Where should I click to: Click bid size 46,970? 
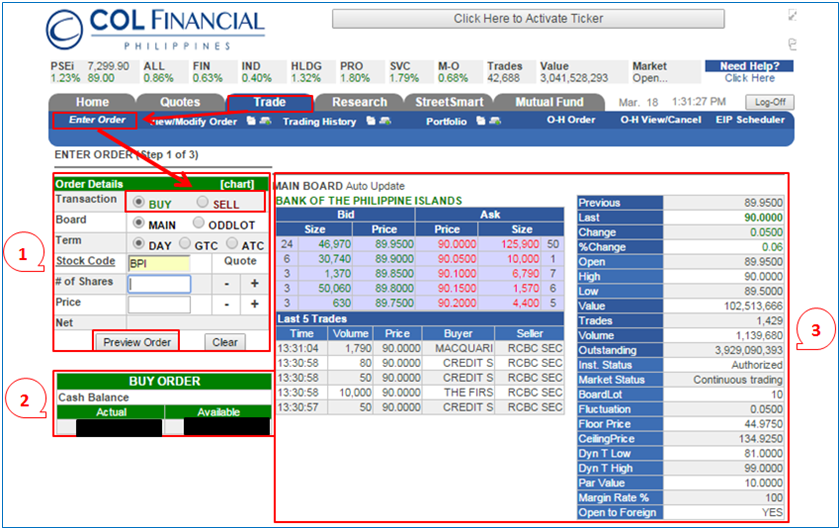point(335,244)
